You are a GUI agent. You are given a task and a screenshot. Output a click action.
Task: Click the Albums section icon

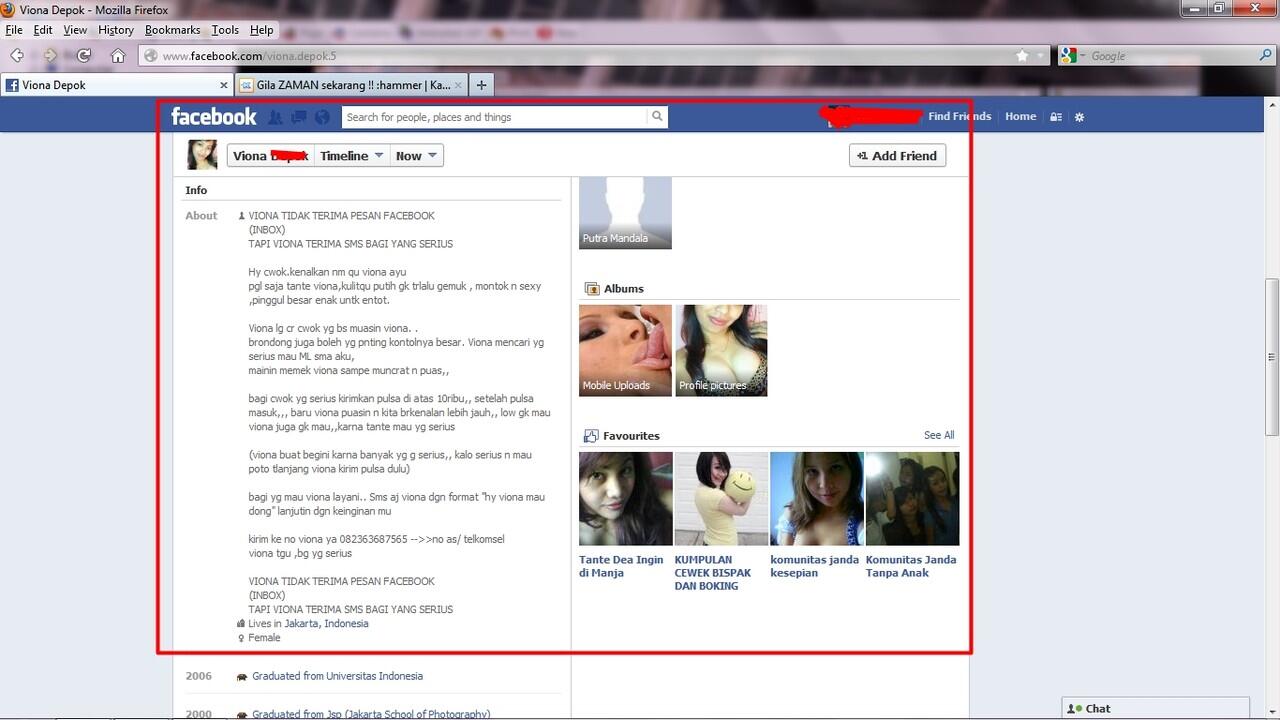click(591, 289)
